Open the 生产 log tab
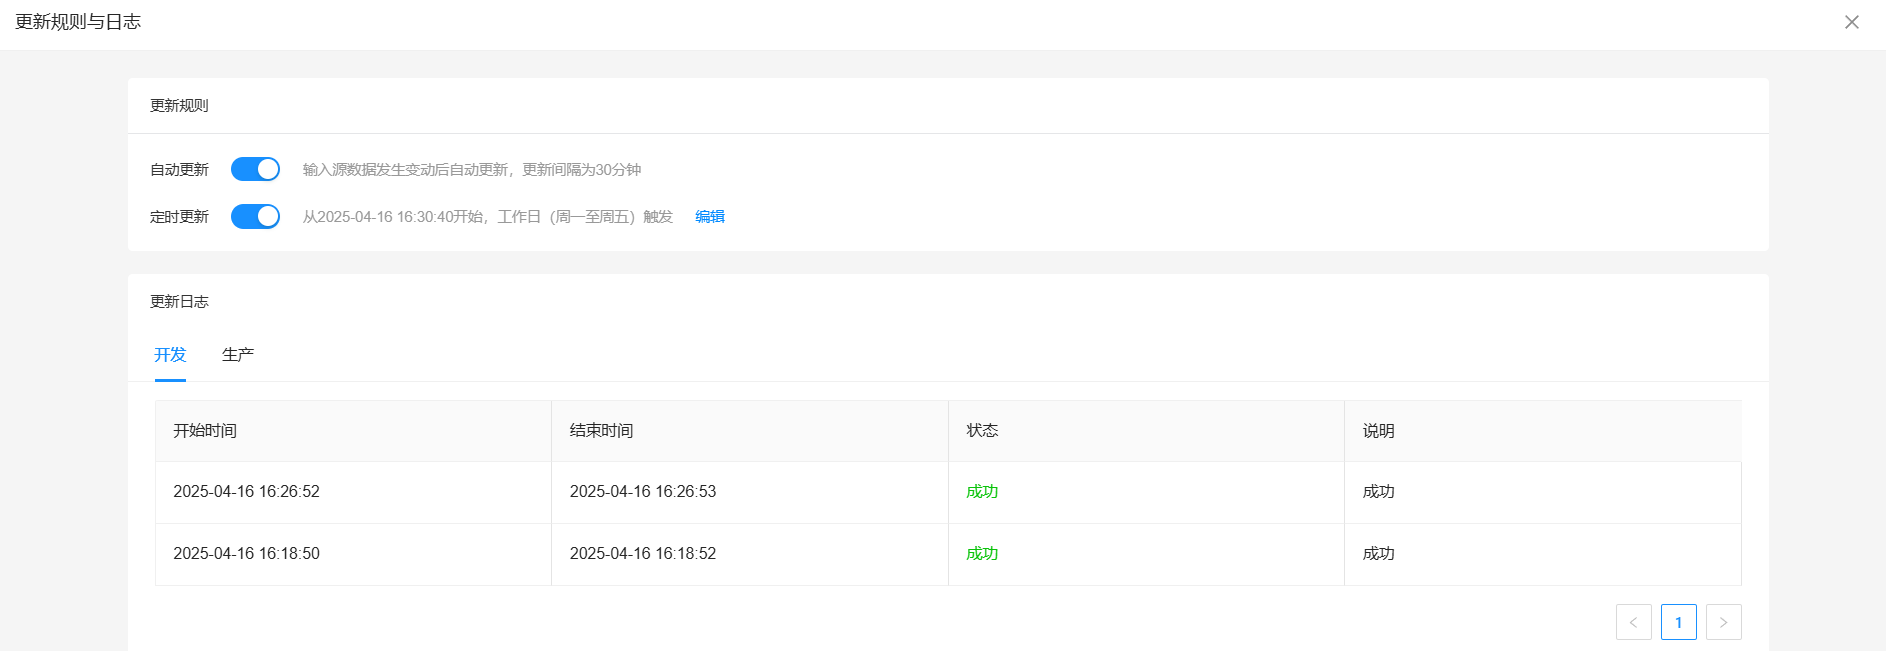This screenshot has width=1886, height=651. coord(238,355)
